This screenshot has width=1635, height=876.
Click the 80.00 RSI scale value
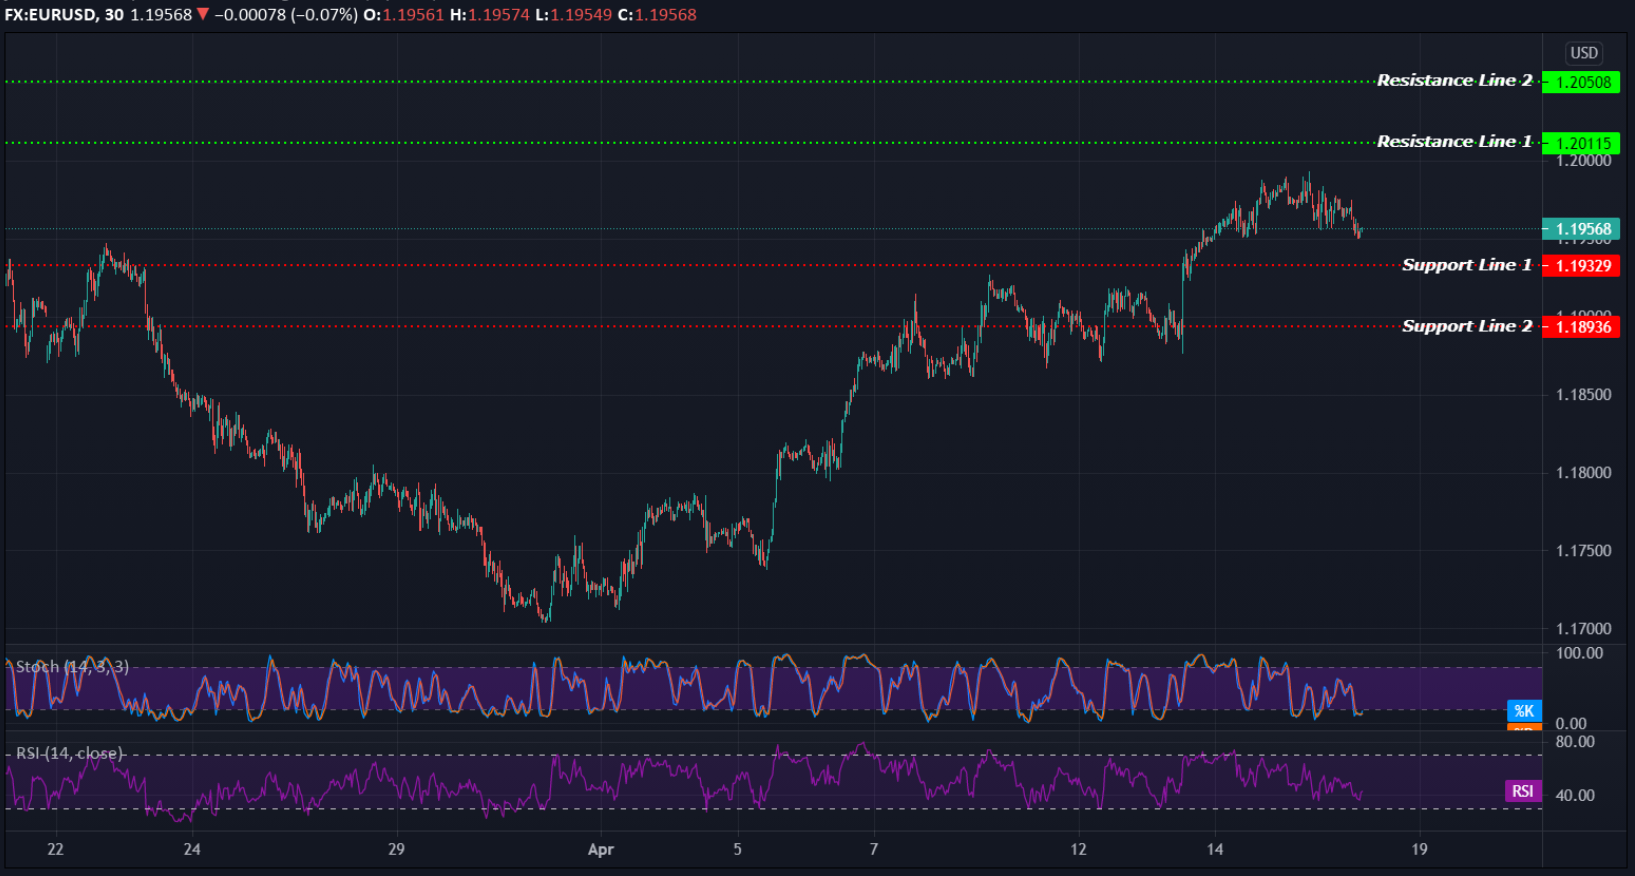(1576, 742)
